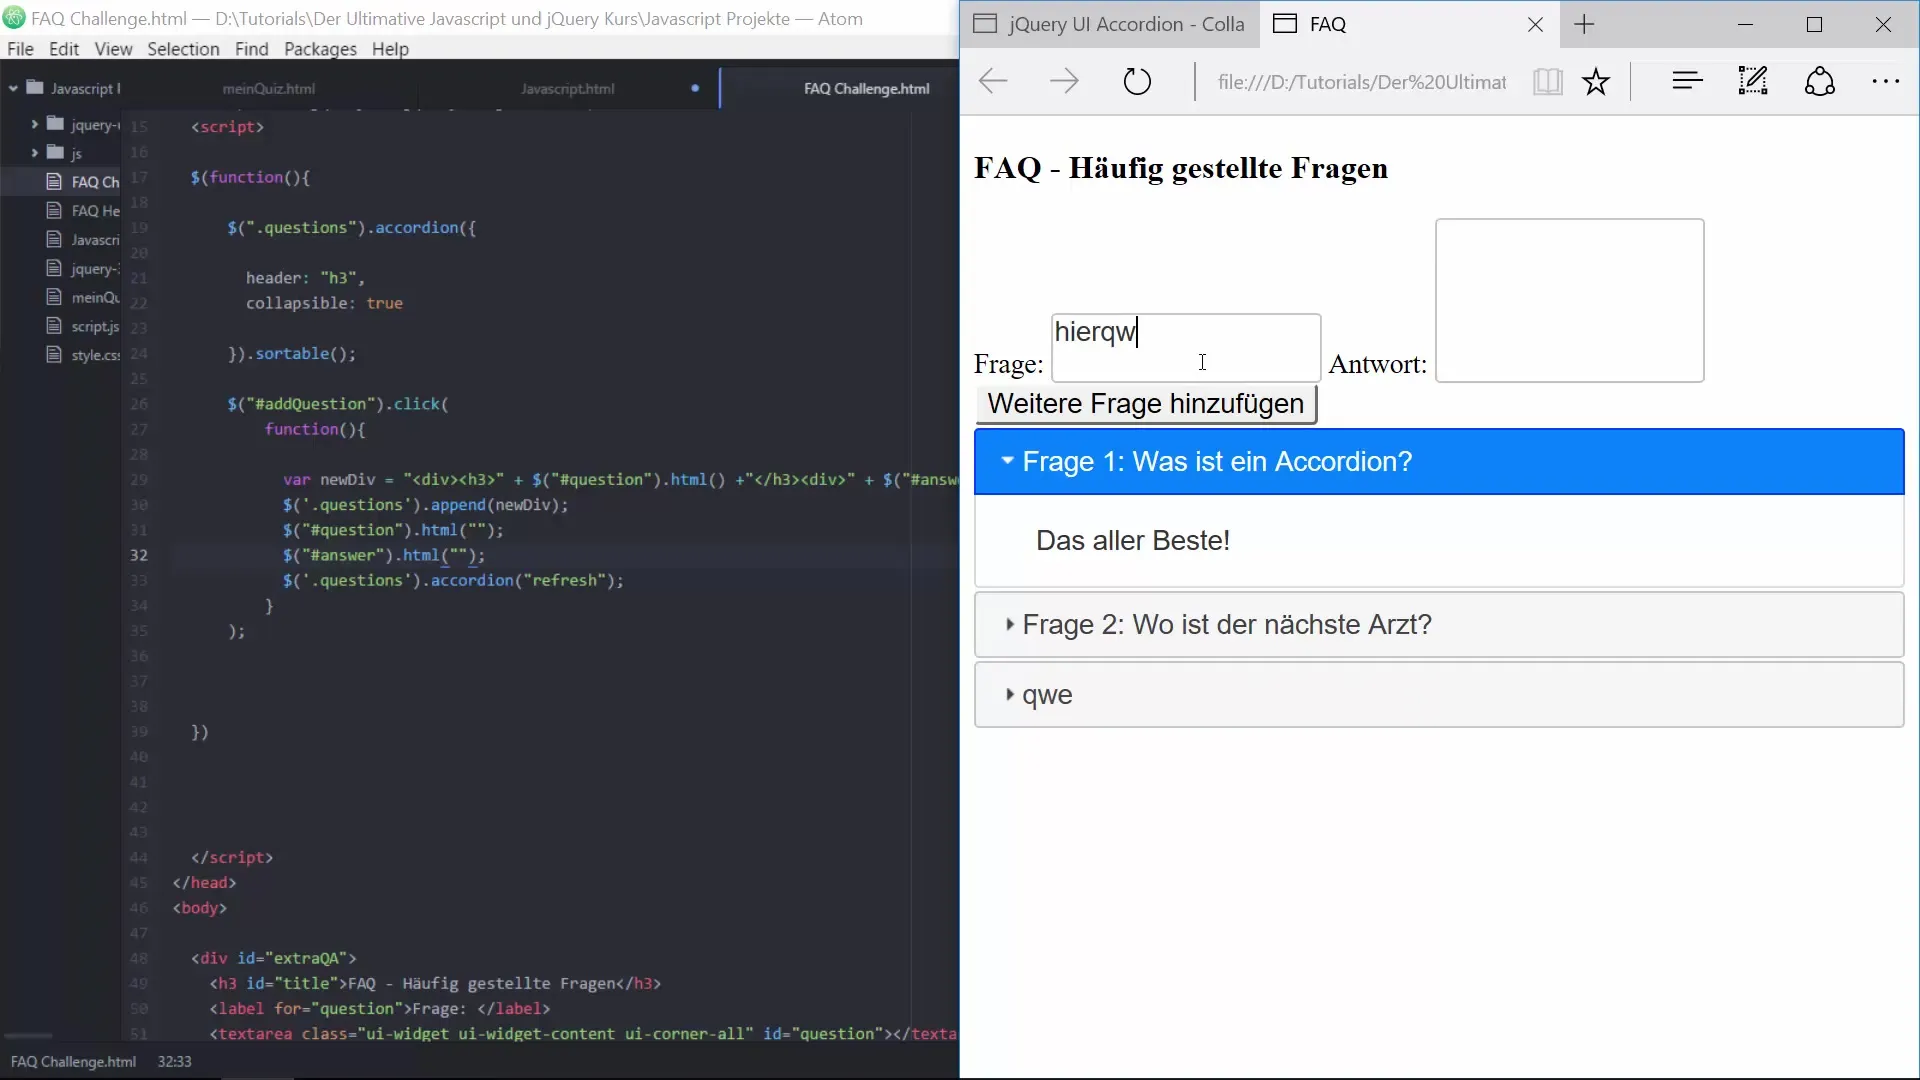Select FAQ Ch file in tree
The image size is (1920, 1080).
(x=83, y=182)
